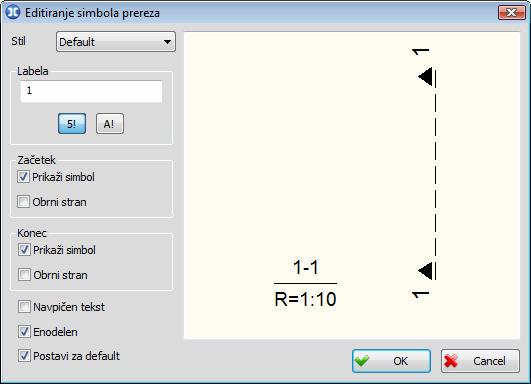The width and height of the screenshot is (531, 384).
Task: Click the 5! label button
Action: point(72,124)
